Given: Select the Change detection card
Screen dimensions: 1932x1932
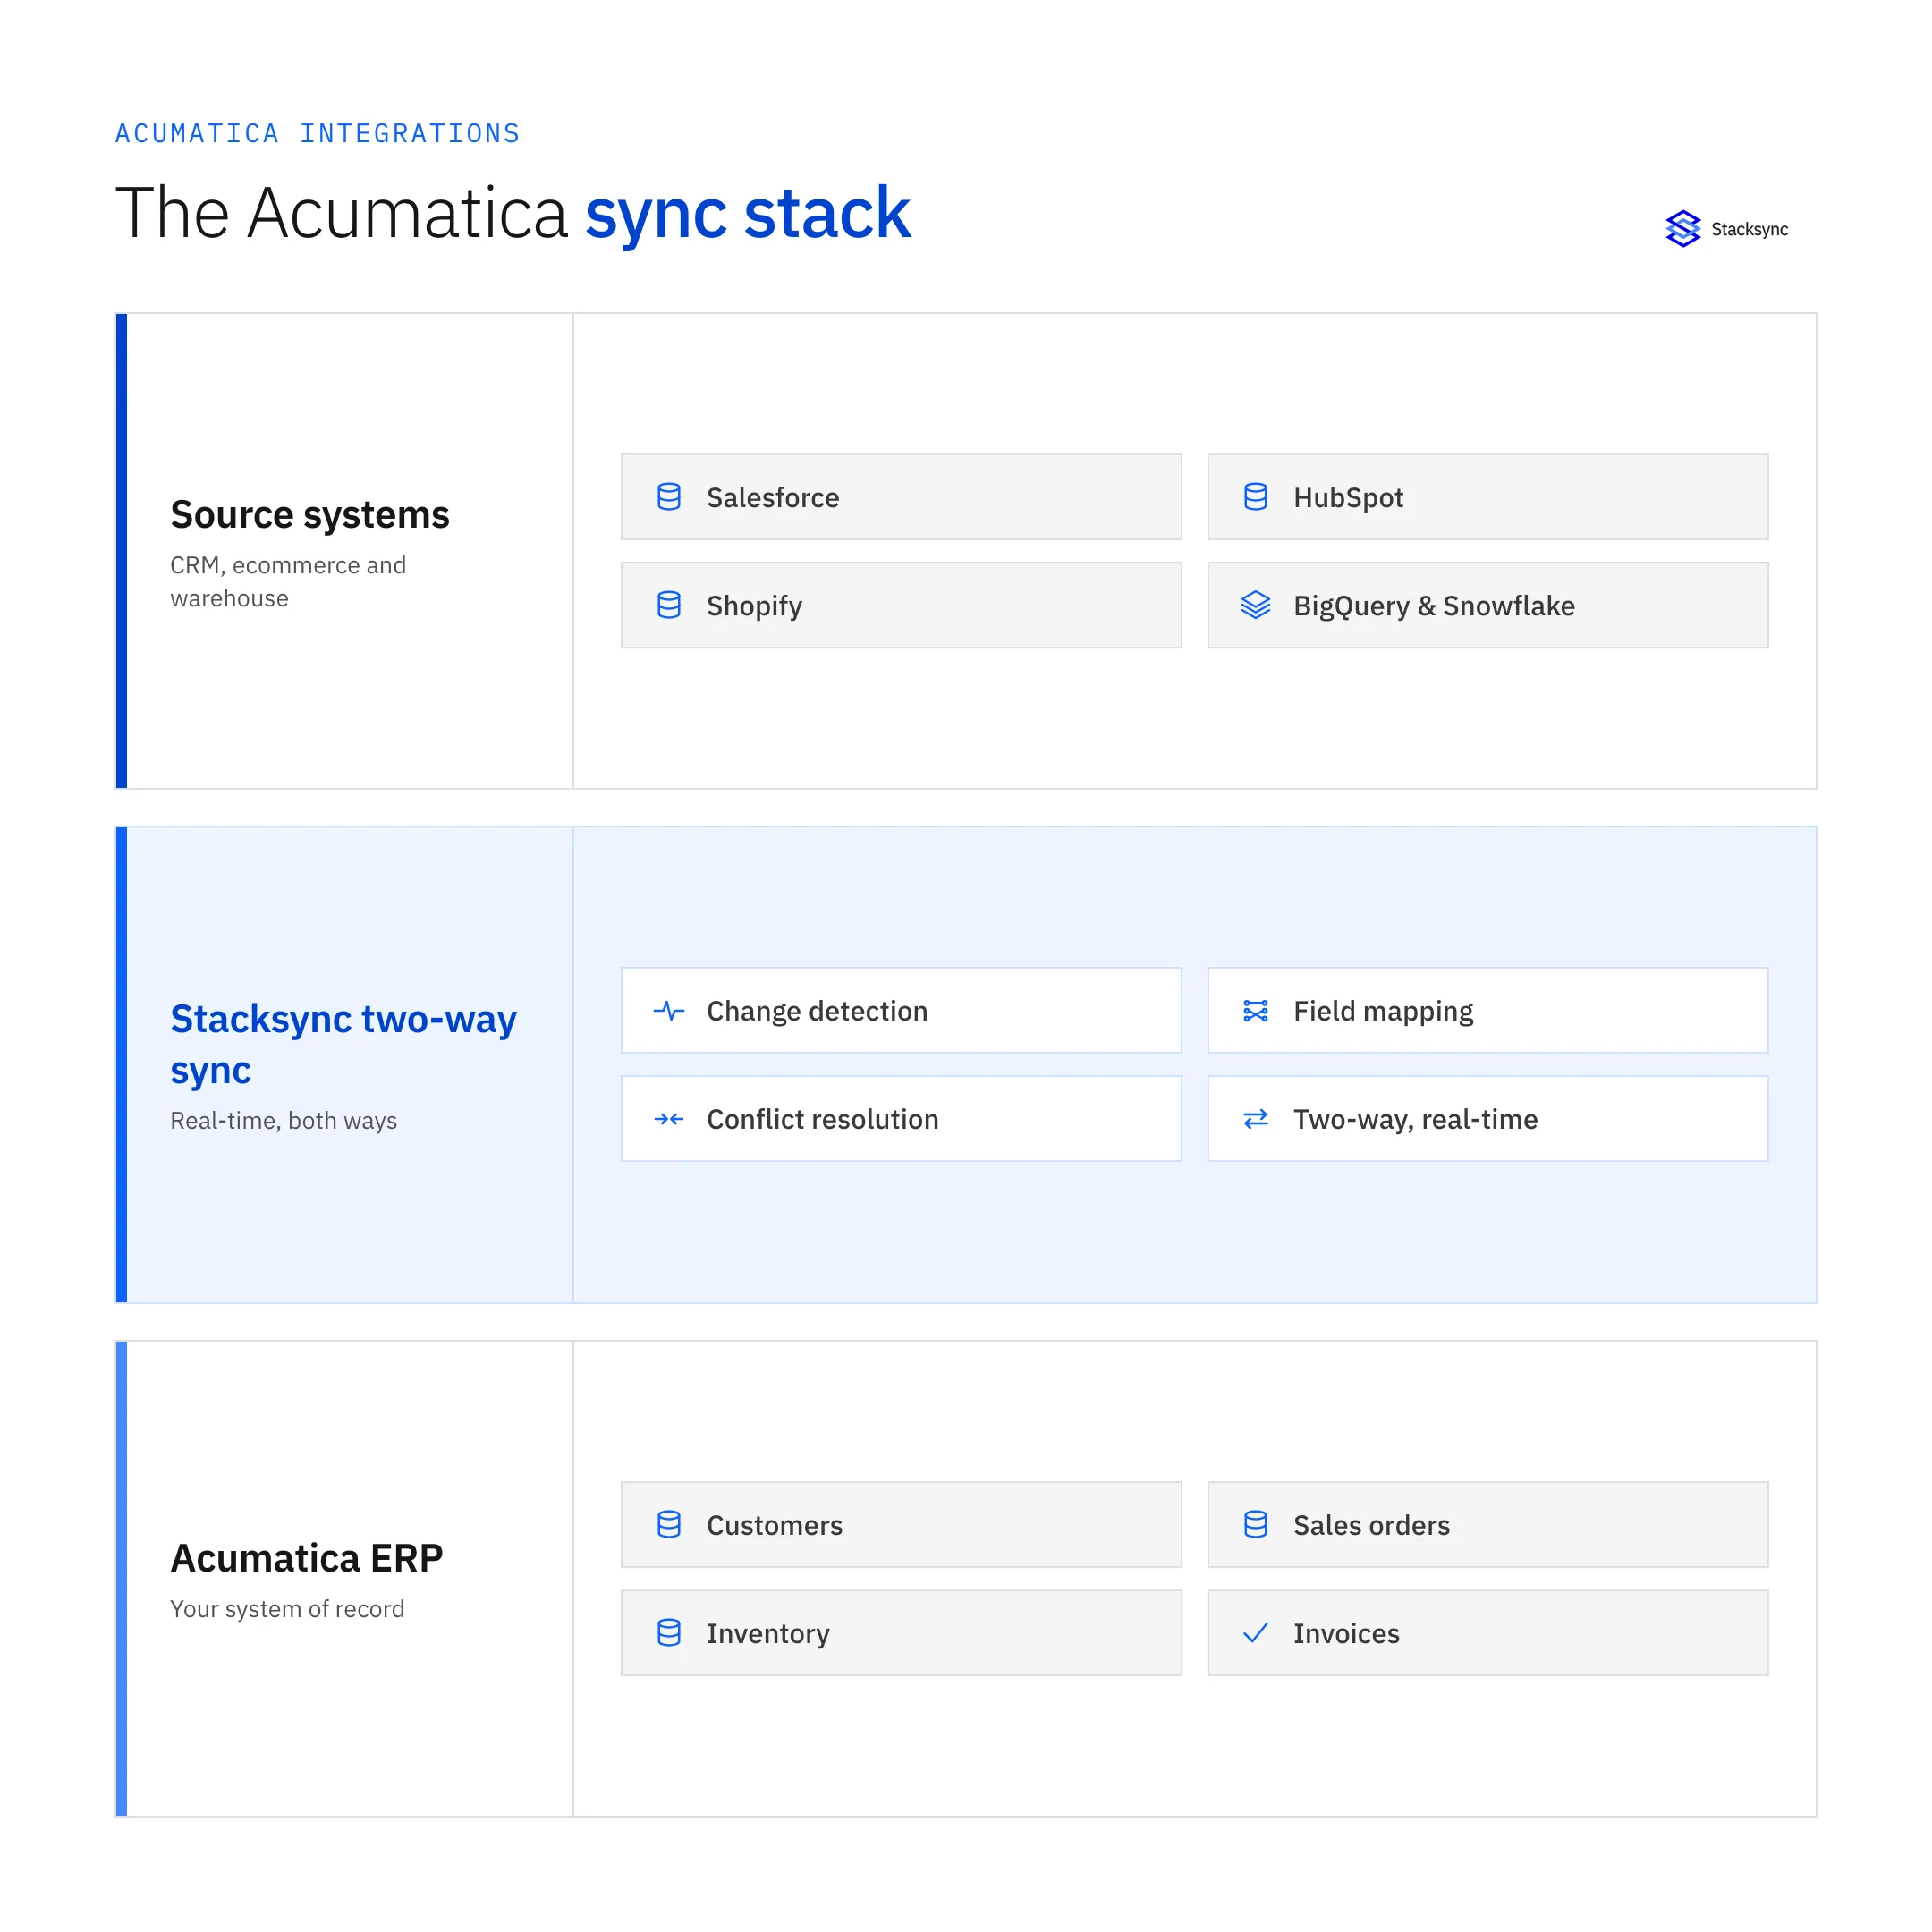Looking at the screenshot, I should tap(901, 1010).
